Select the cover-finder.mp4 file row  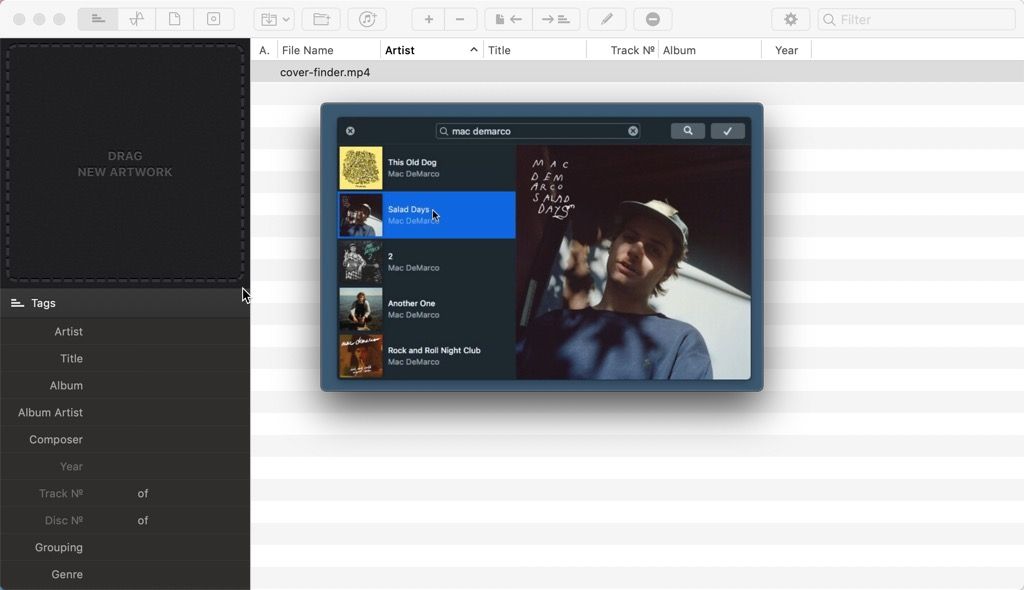(x=637, y=72)
